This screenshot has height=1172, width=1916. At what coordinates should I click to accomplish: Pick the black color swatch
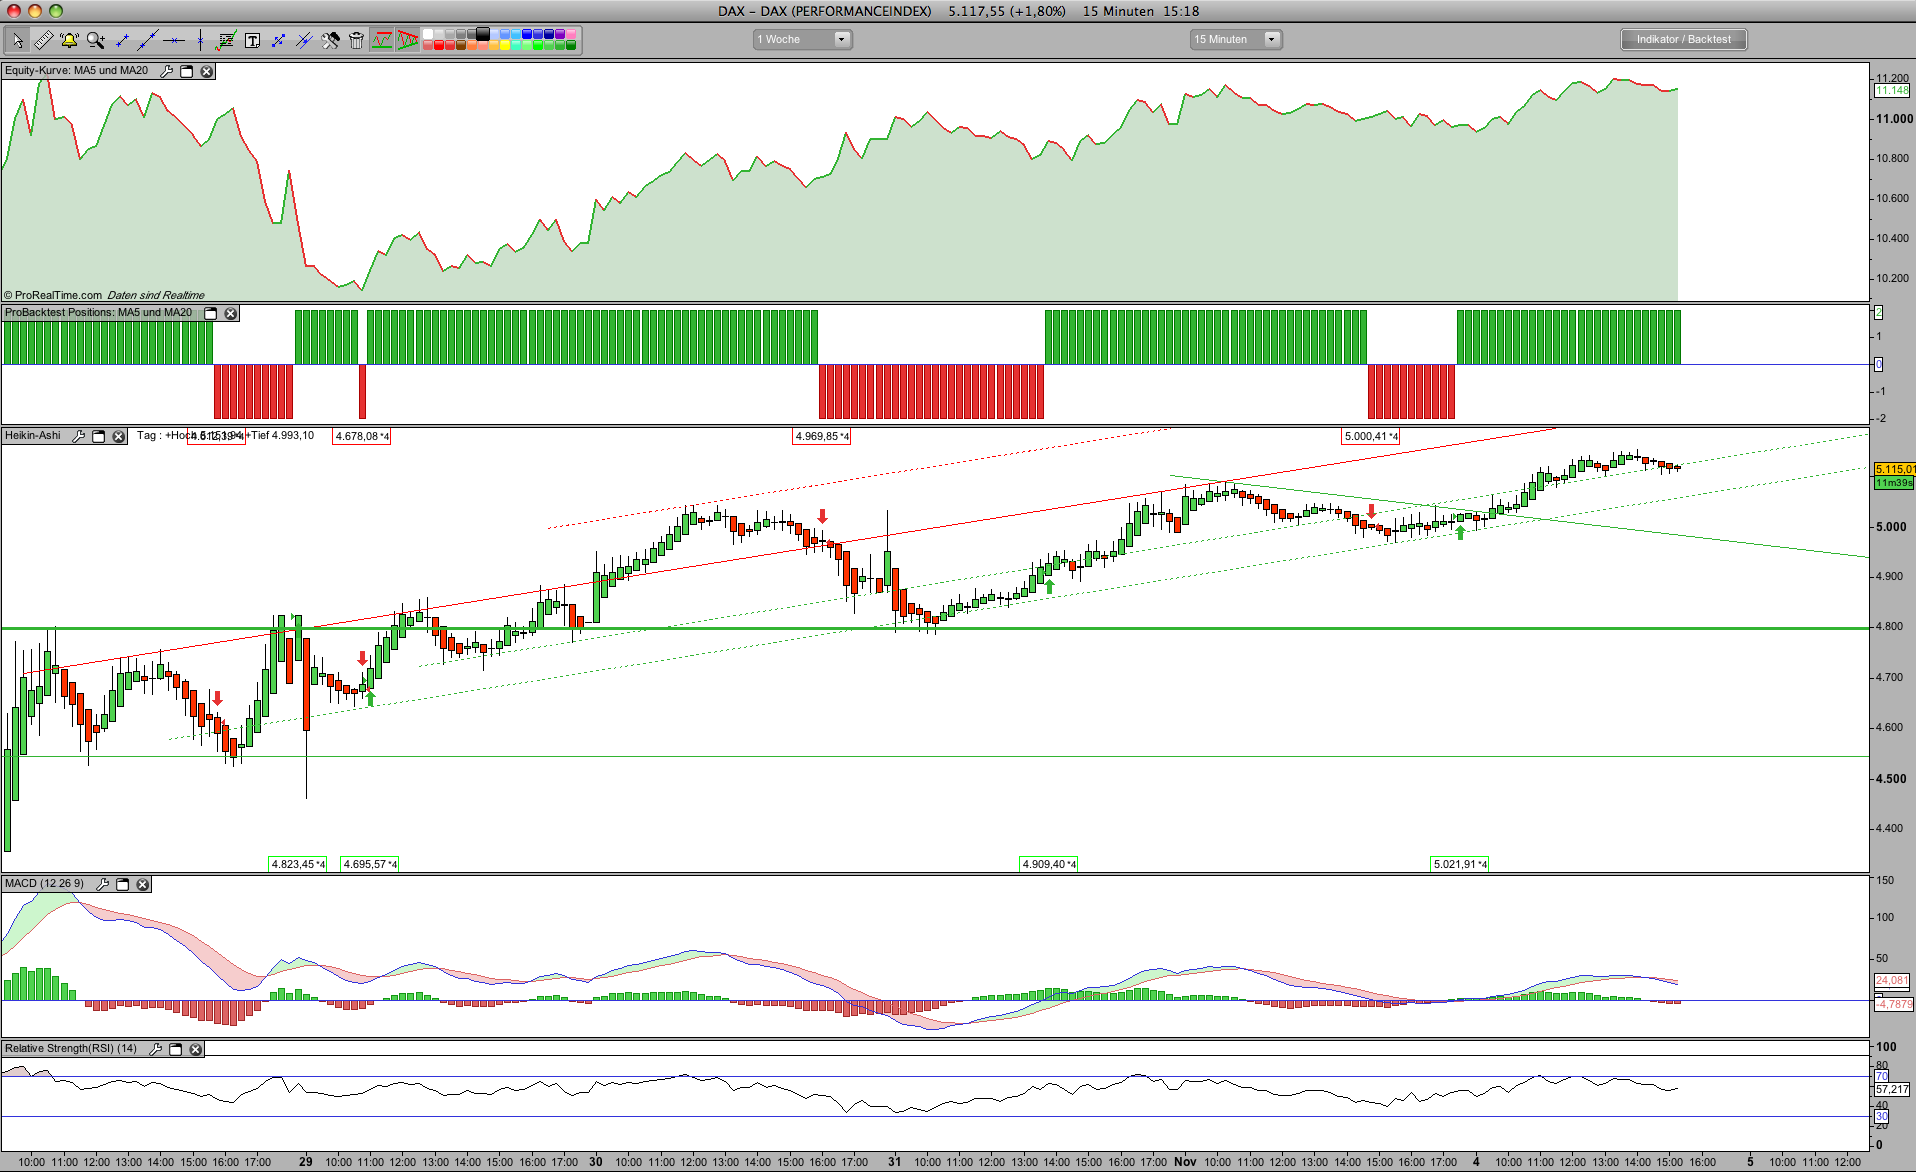point(483,34)
